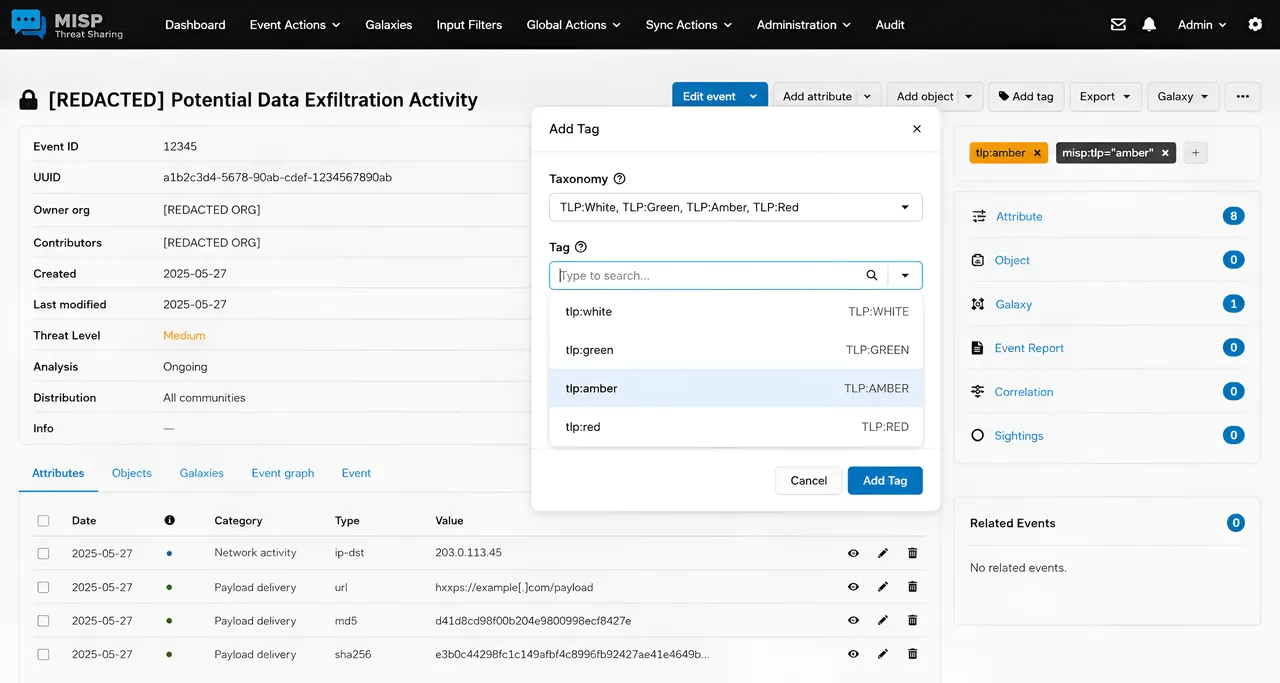
Task: Click the Attribute sliders icon in sidebar
Action: (978, 216)
